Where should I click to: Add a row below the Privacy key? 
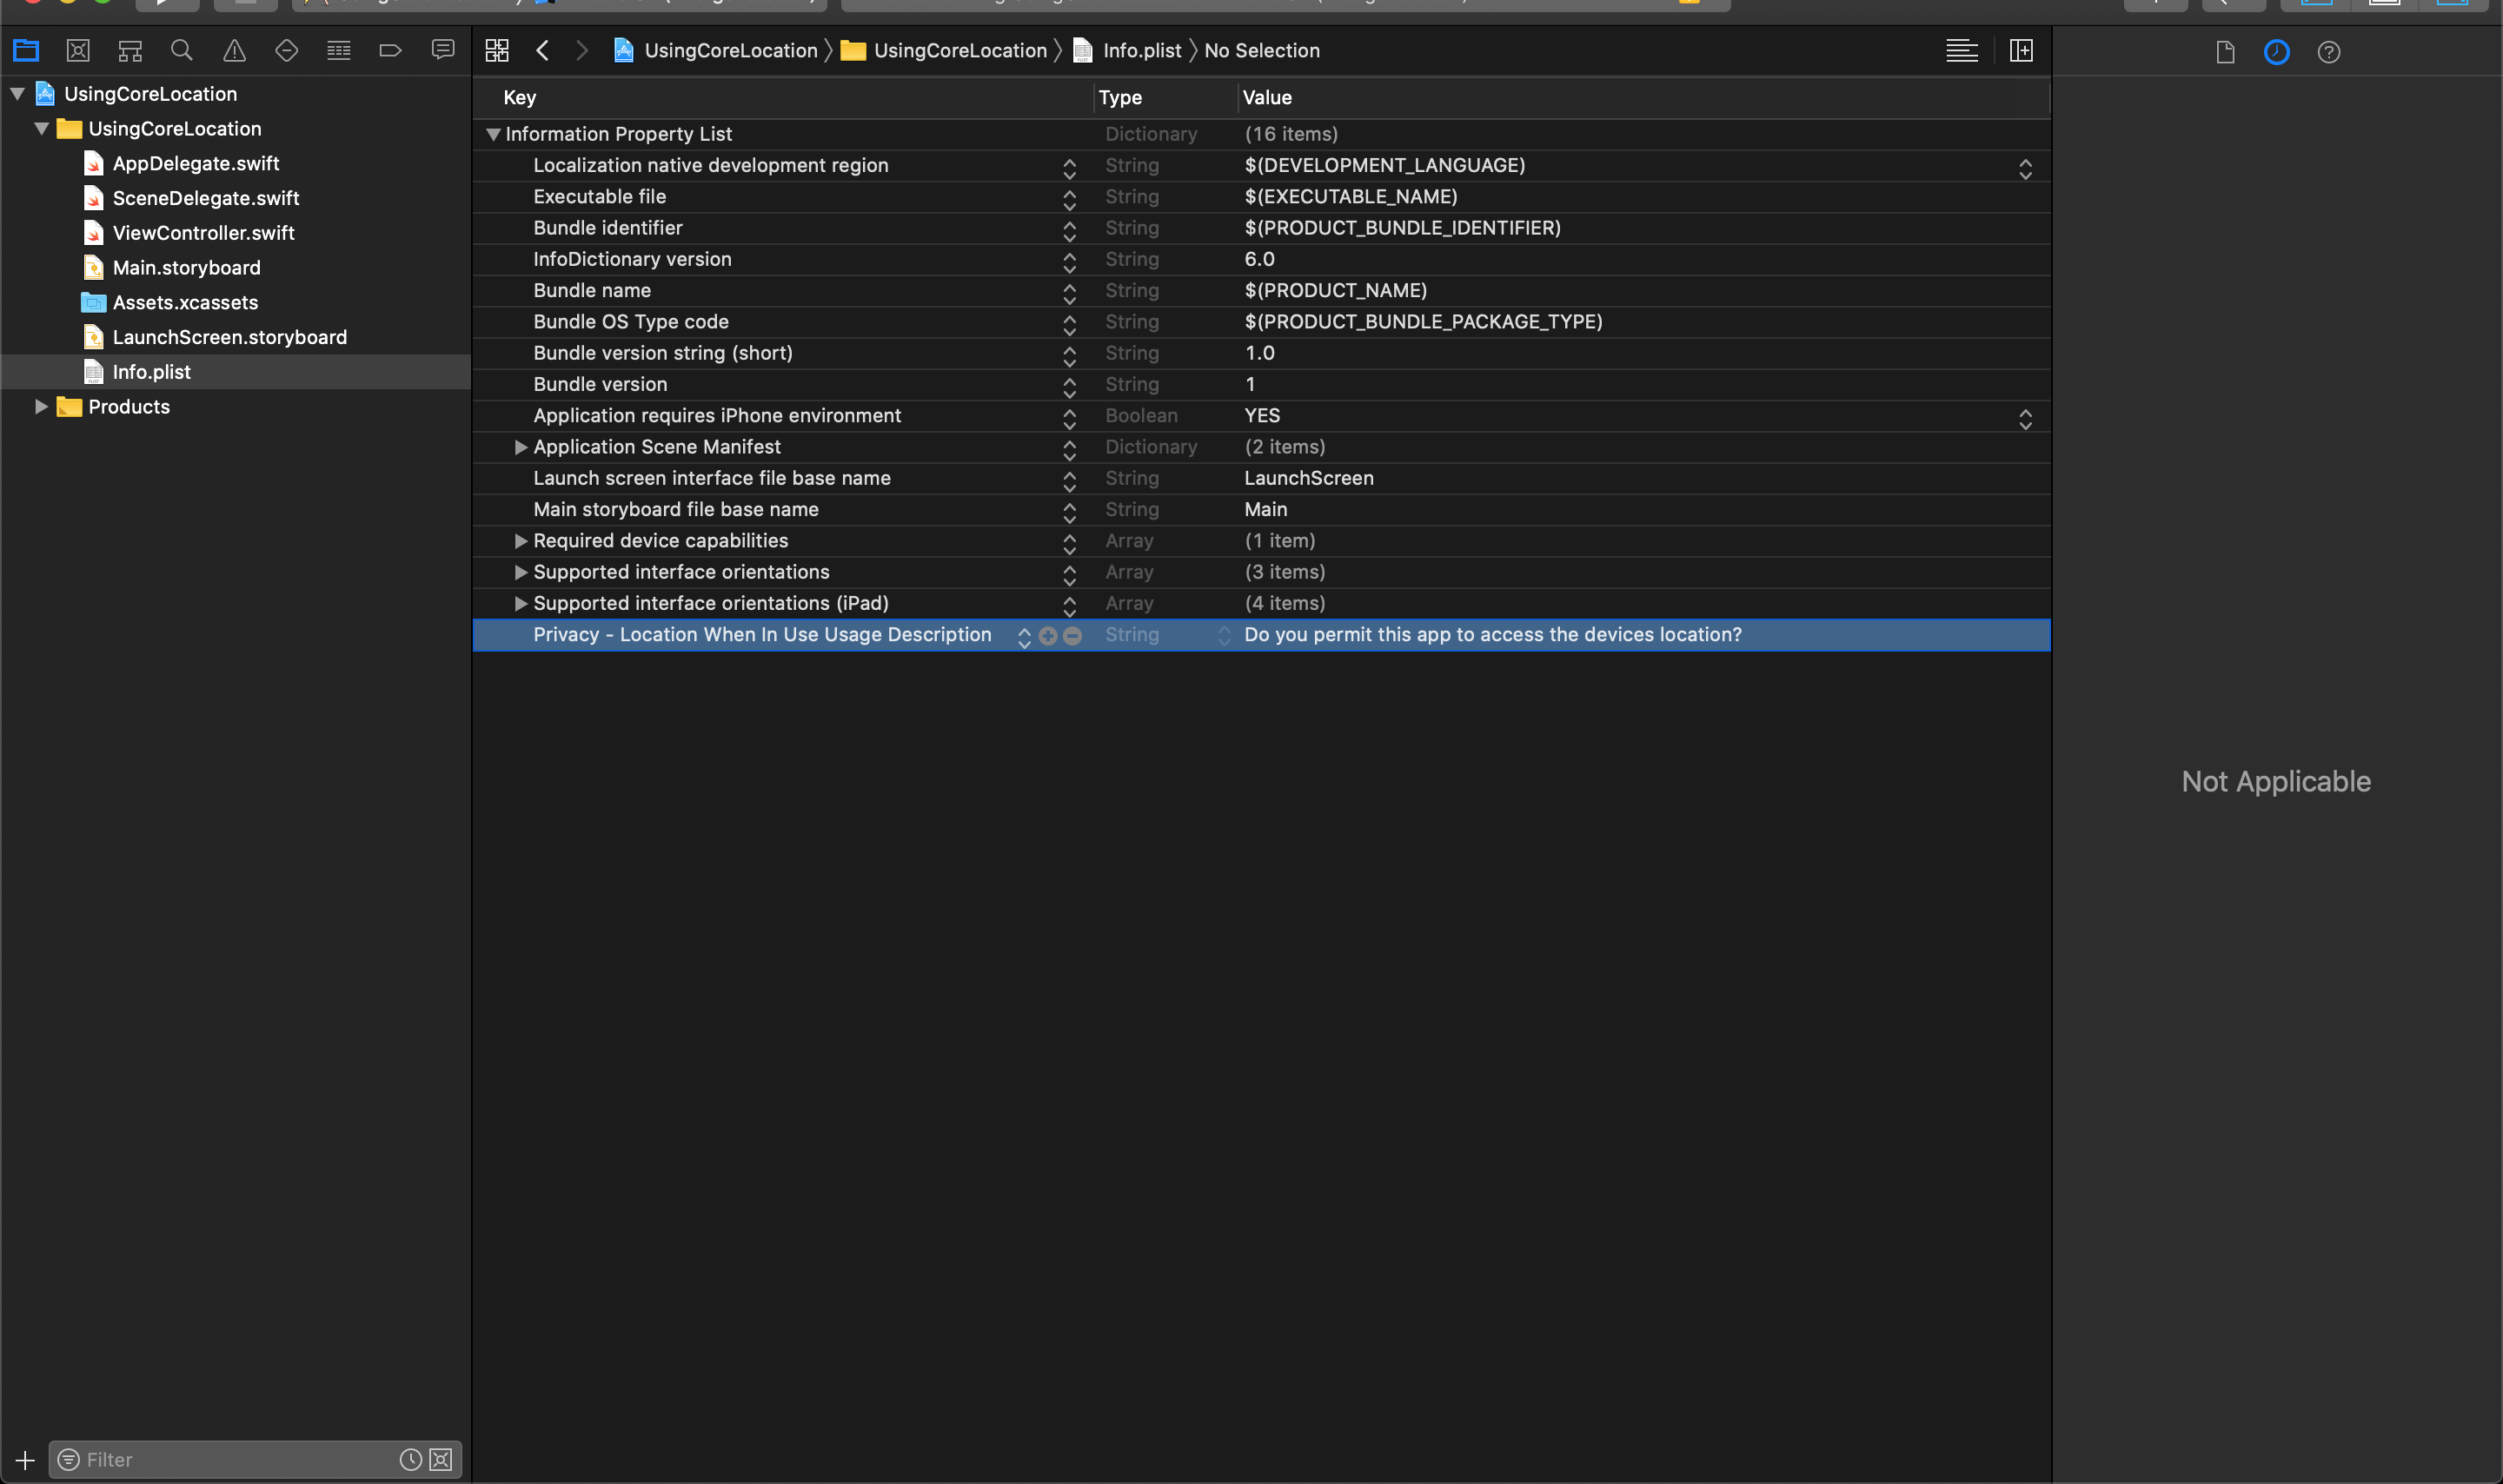click(1048, 636)
